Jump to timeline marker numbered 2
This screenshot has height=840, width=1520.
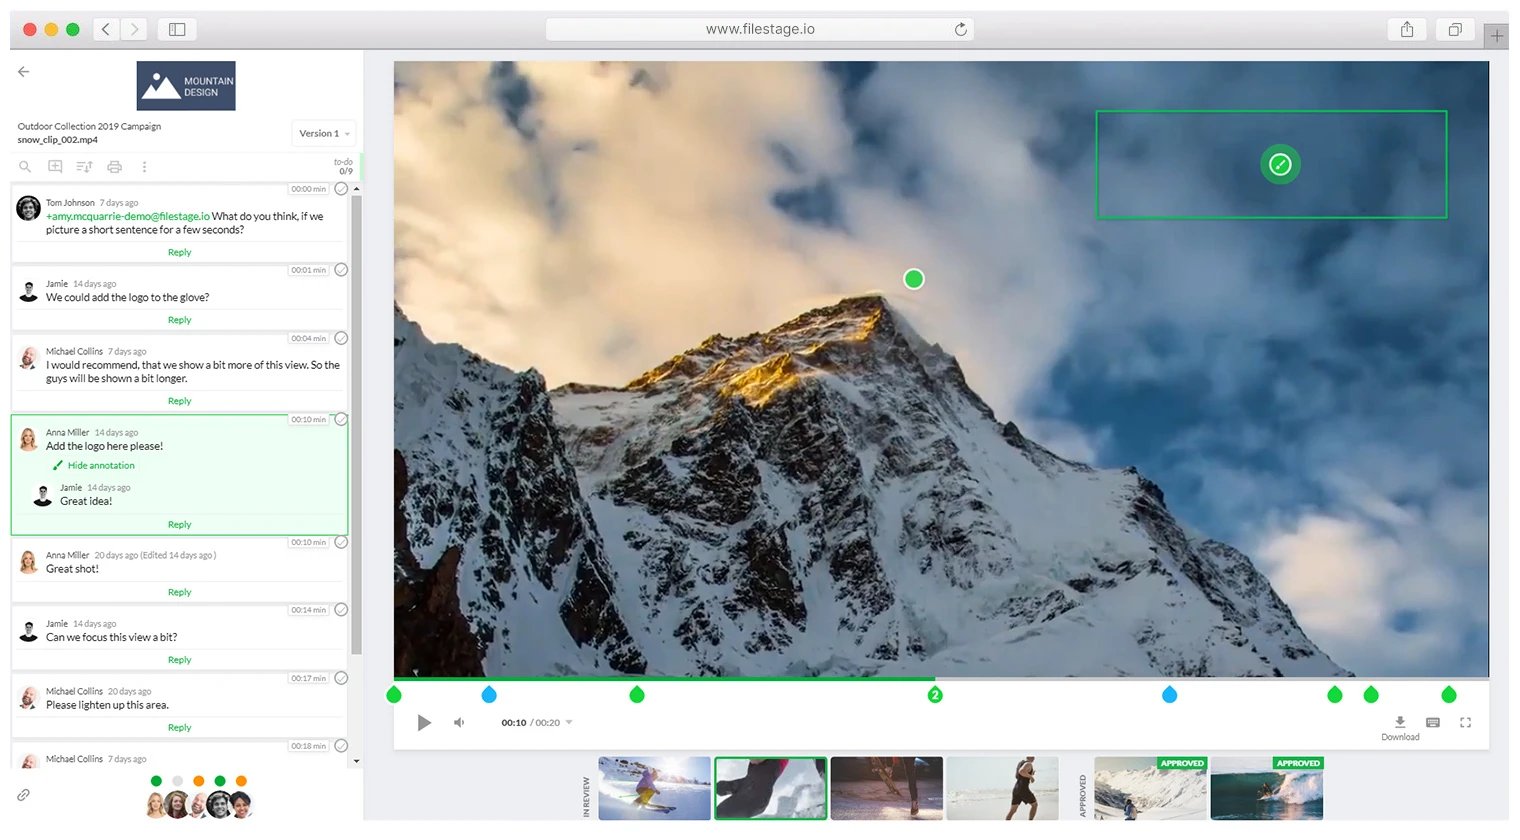coord(935,695)
